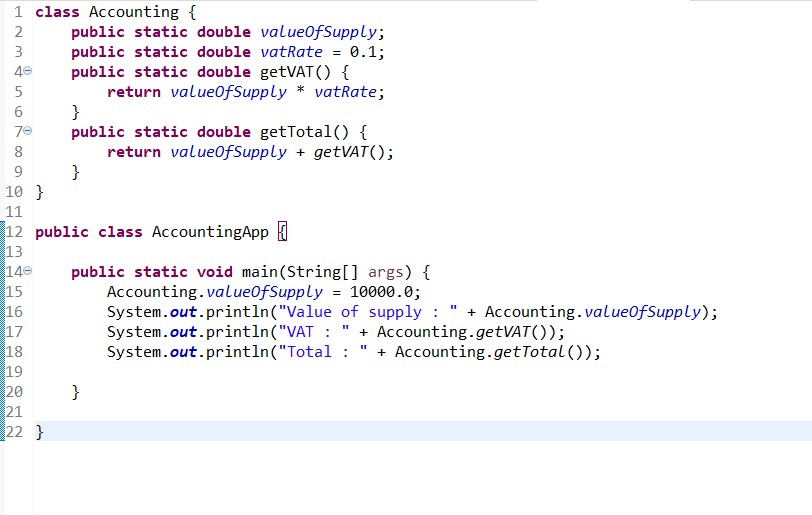Click vatRate on line 5
812x515 pixels.
coord(345,92)
